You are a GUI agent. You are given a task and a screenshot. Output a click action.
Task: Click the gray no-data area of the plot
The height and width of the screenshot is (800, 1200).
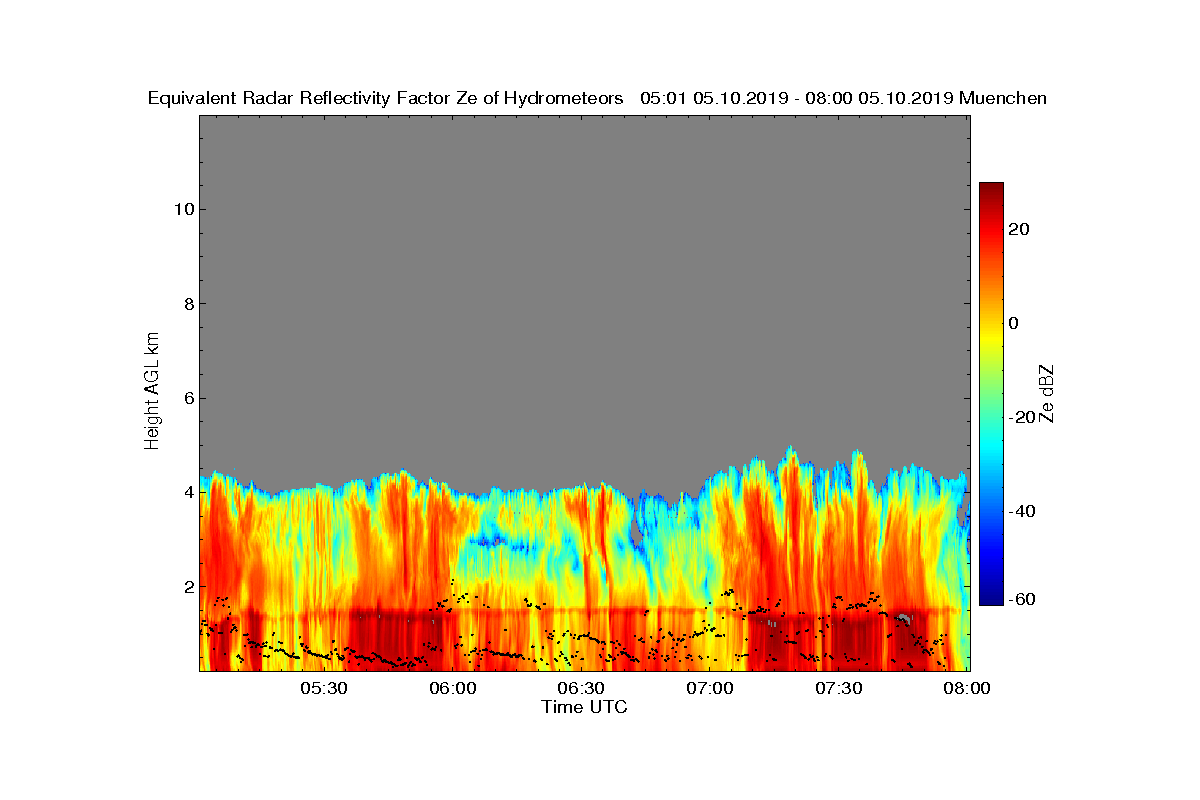[x=584, y=290]
